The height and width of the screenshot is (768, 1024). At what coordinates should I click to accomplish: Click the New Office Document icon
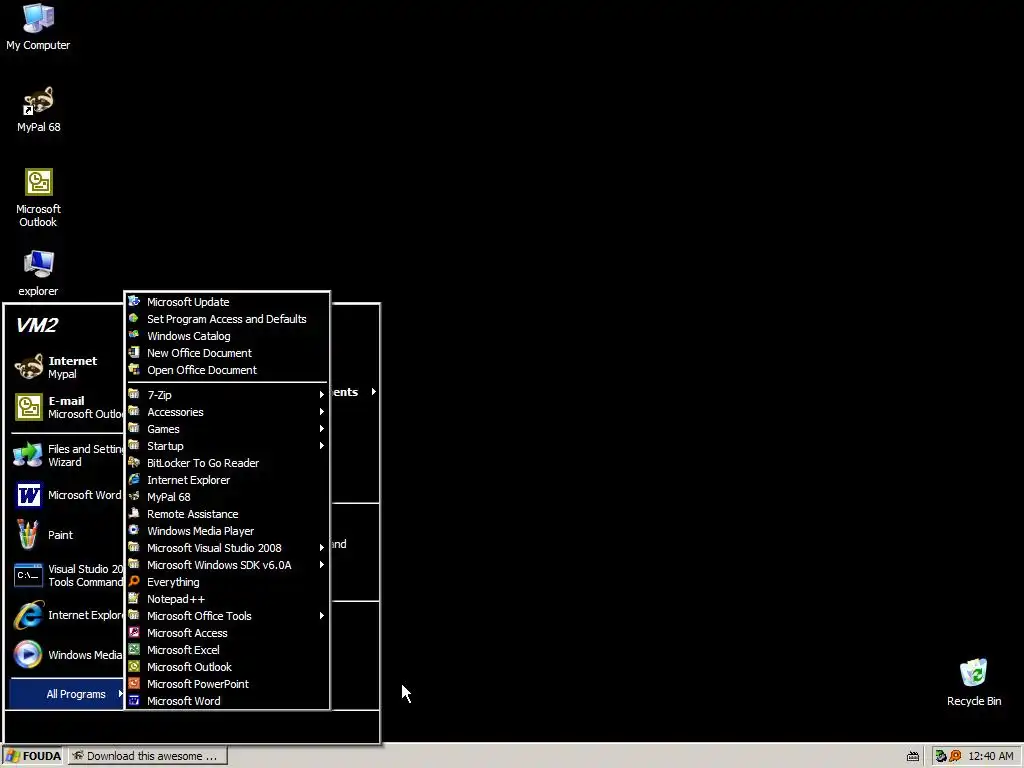(134, 352)
